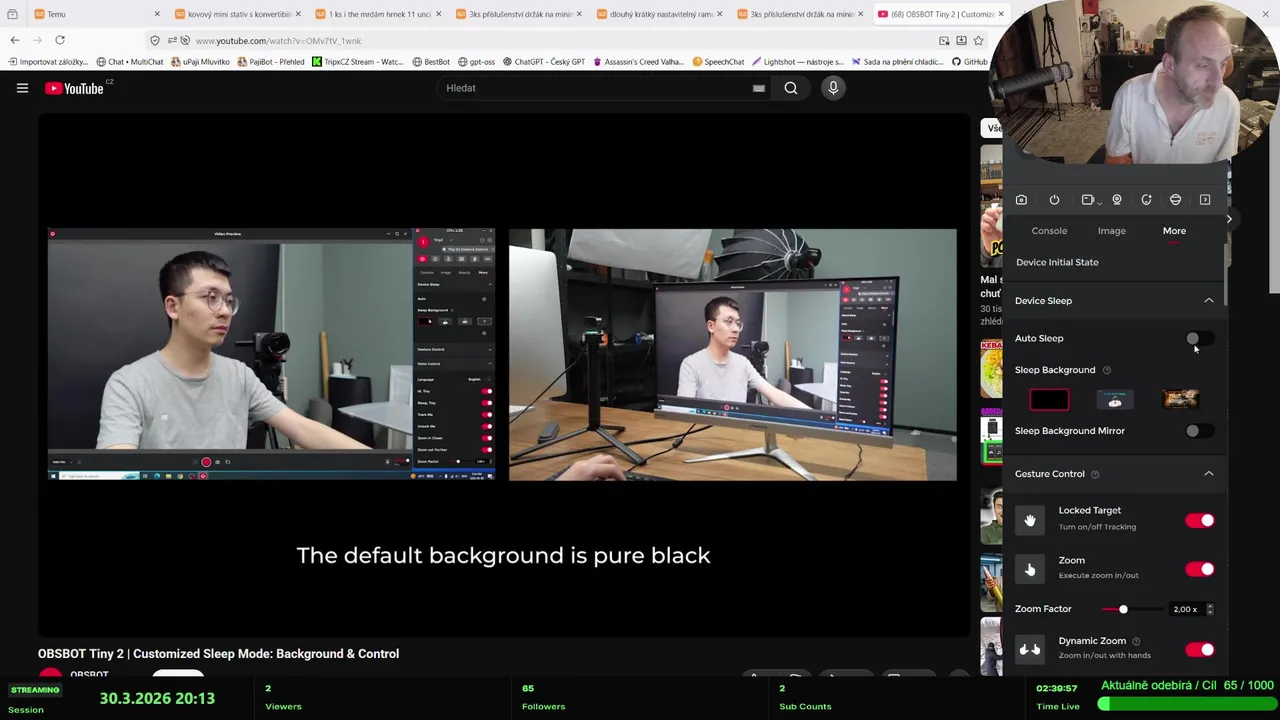The height and width of the screenshot is (720, 1280).
Task: Select the middle sleep background thumbnail
Action: click(1115, 400)
